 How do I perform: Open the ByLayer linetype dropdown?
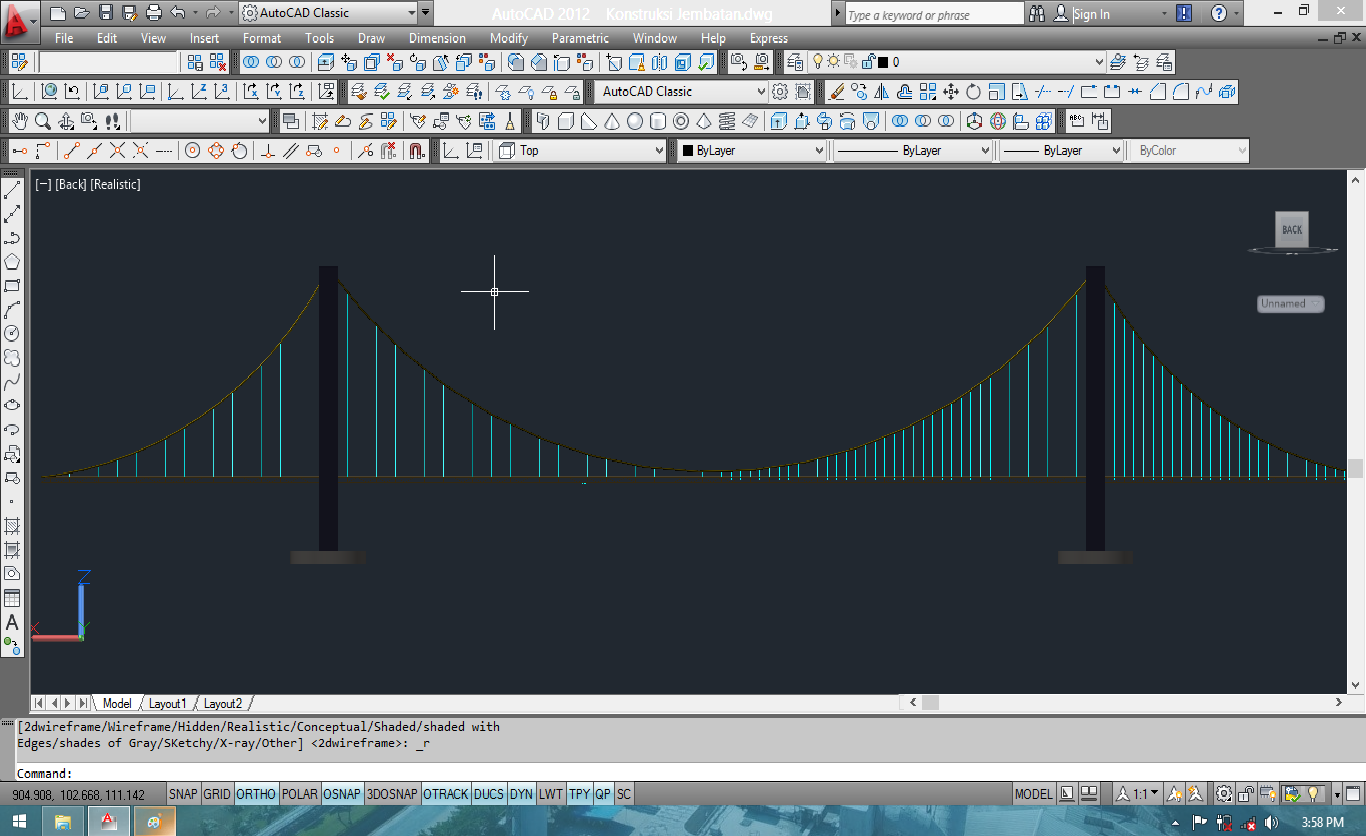coord(912,151)
